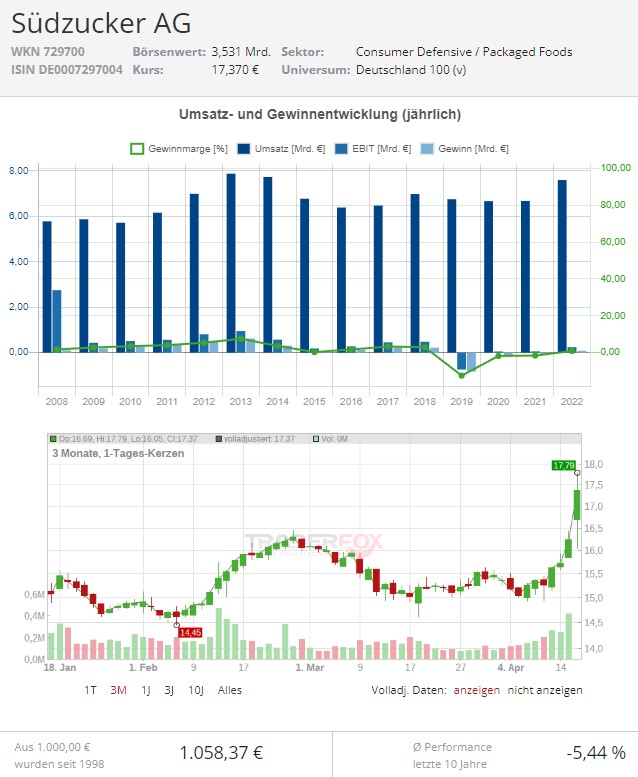Screen dimensions: 638x777
Task: Click the red 14,45 low price marker
Action: [190, 632]
